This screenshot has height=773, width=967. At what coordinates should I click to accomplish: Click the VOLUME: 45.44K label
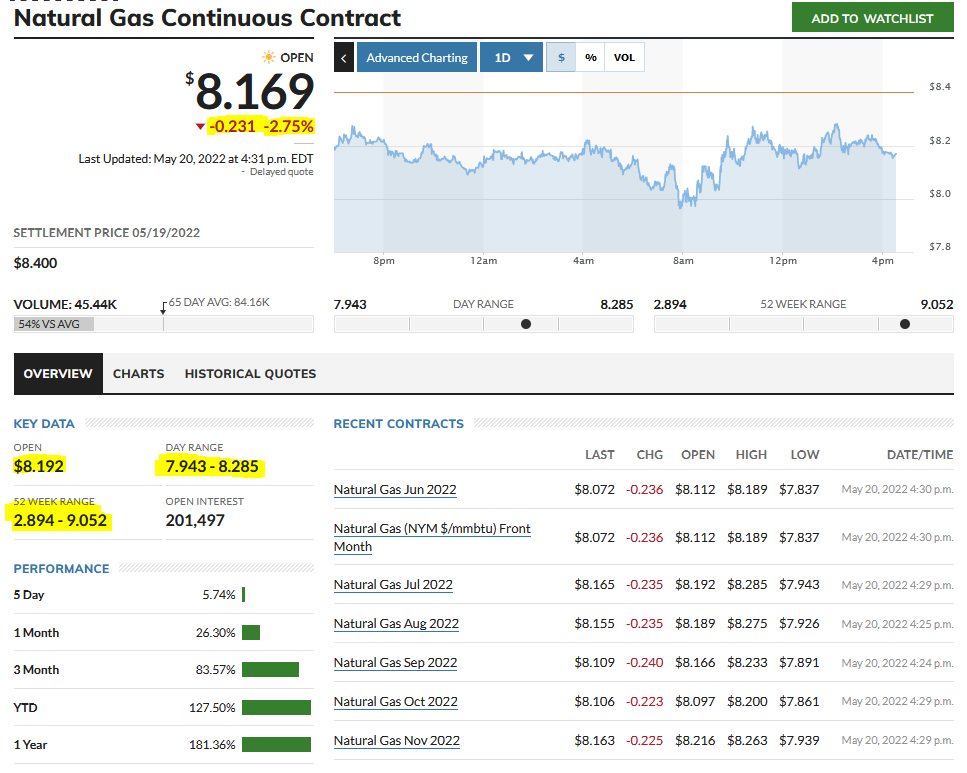[x=65, y=305]
